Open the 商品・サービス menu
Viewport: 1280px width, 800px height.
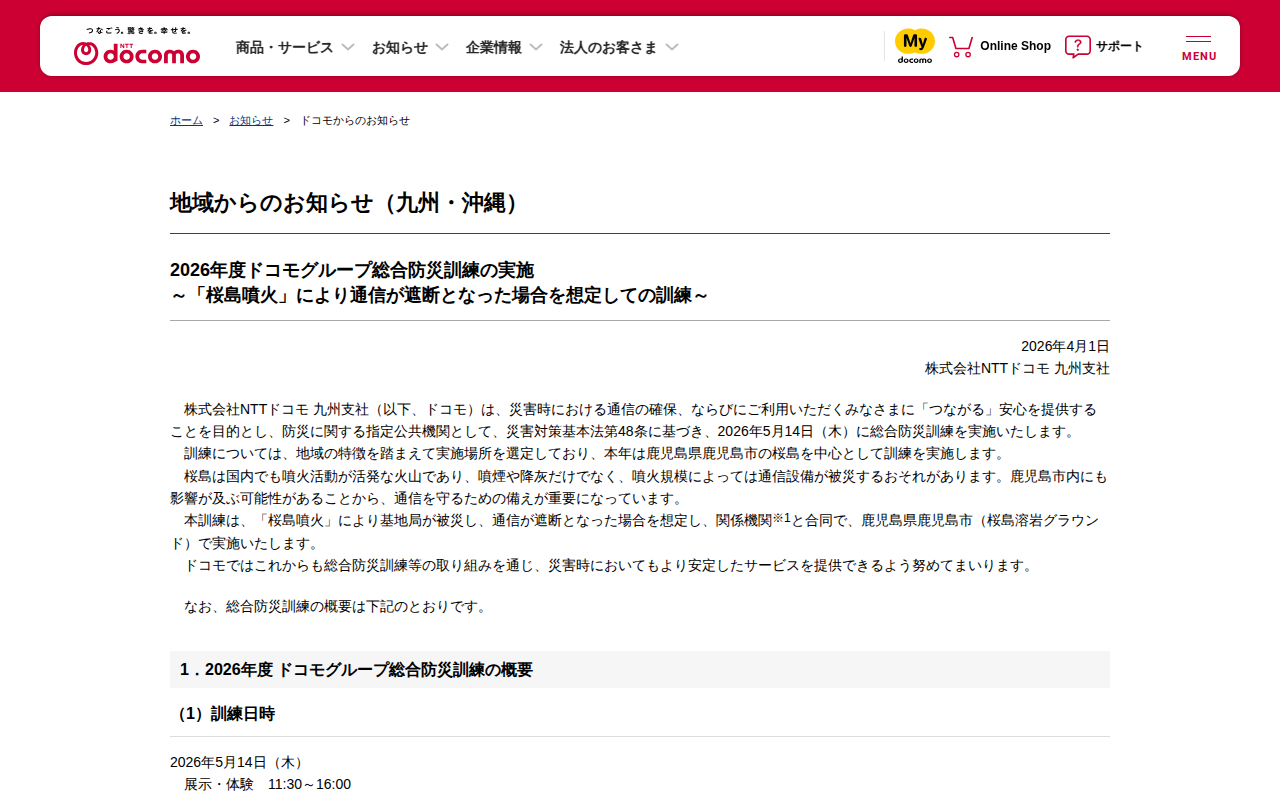295,47
